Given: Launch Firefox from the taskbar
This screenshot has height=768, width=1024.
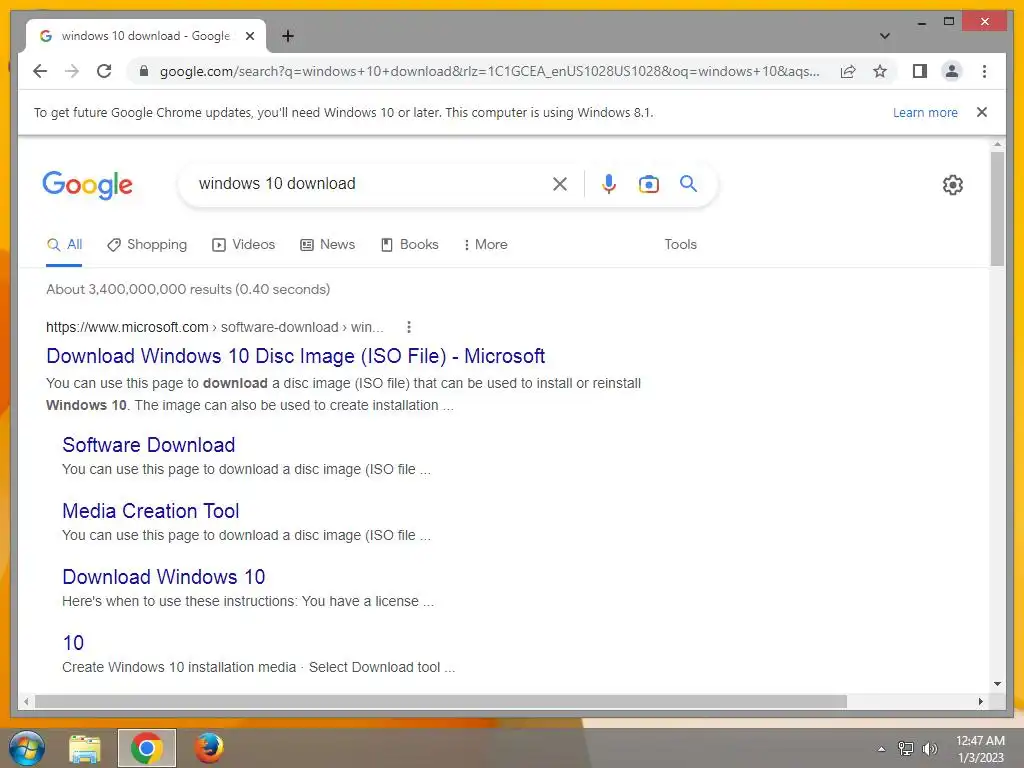Looking at the screenshot, I should (209, 748).
